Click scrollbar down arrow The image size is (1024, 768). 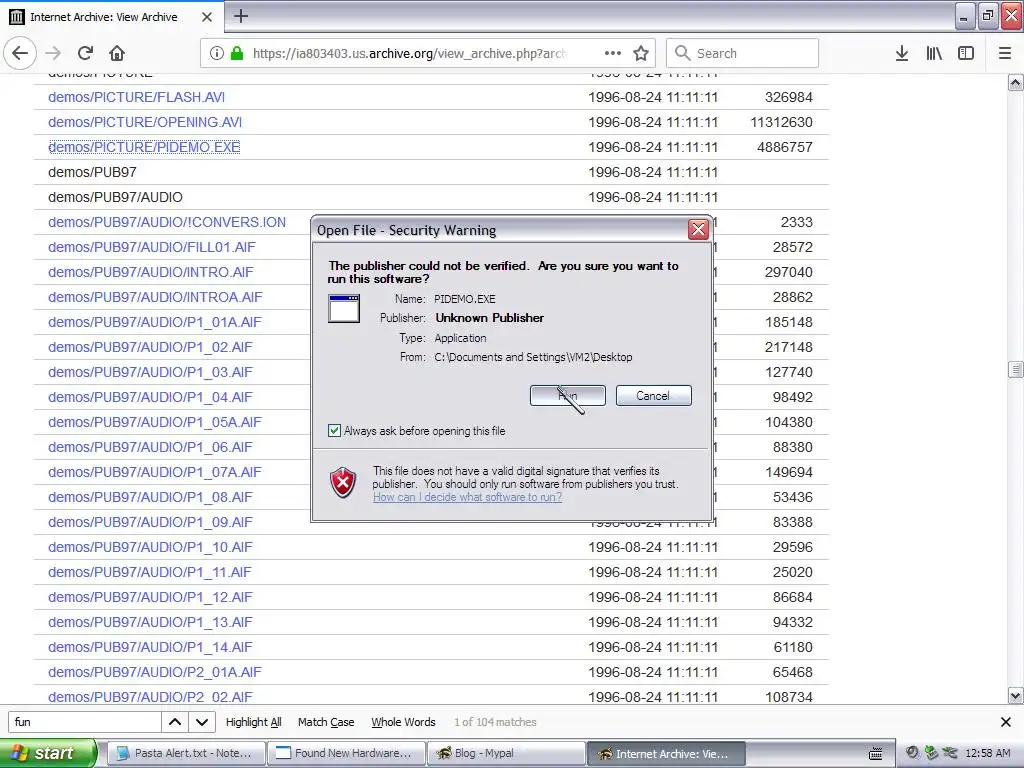point(1015,696)
